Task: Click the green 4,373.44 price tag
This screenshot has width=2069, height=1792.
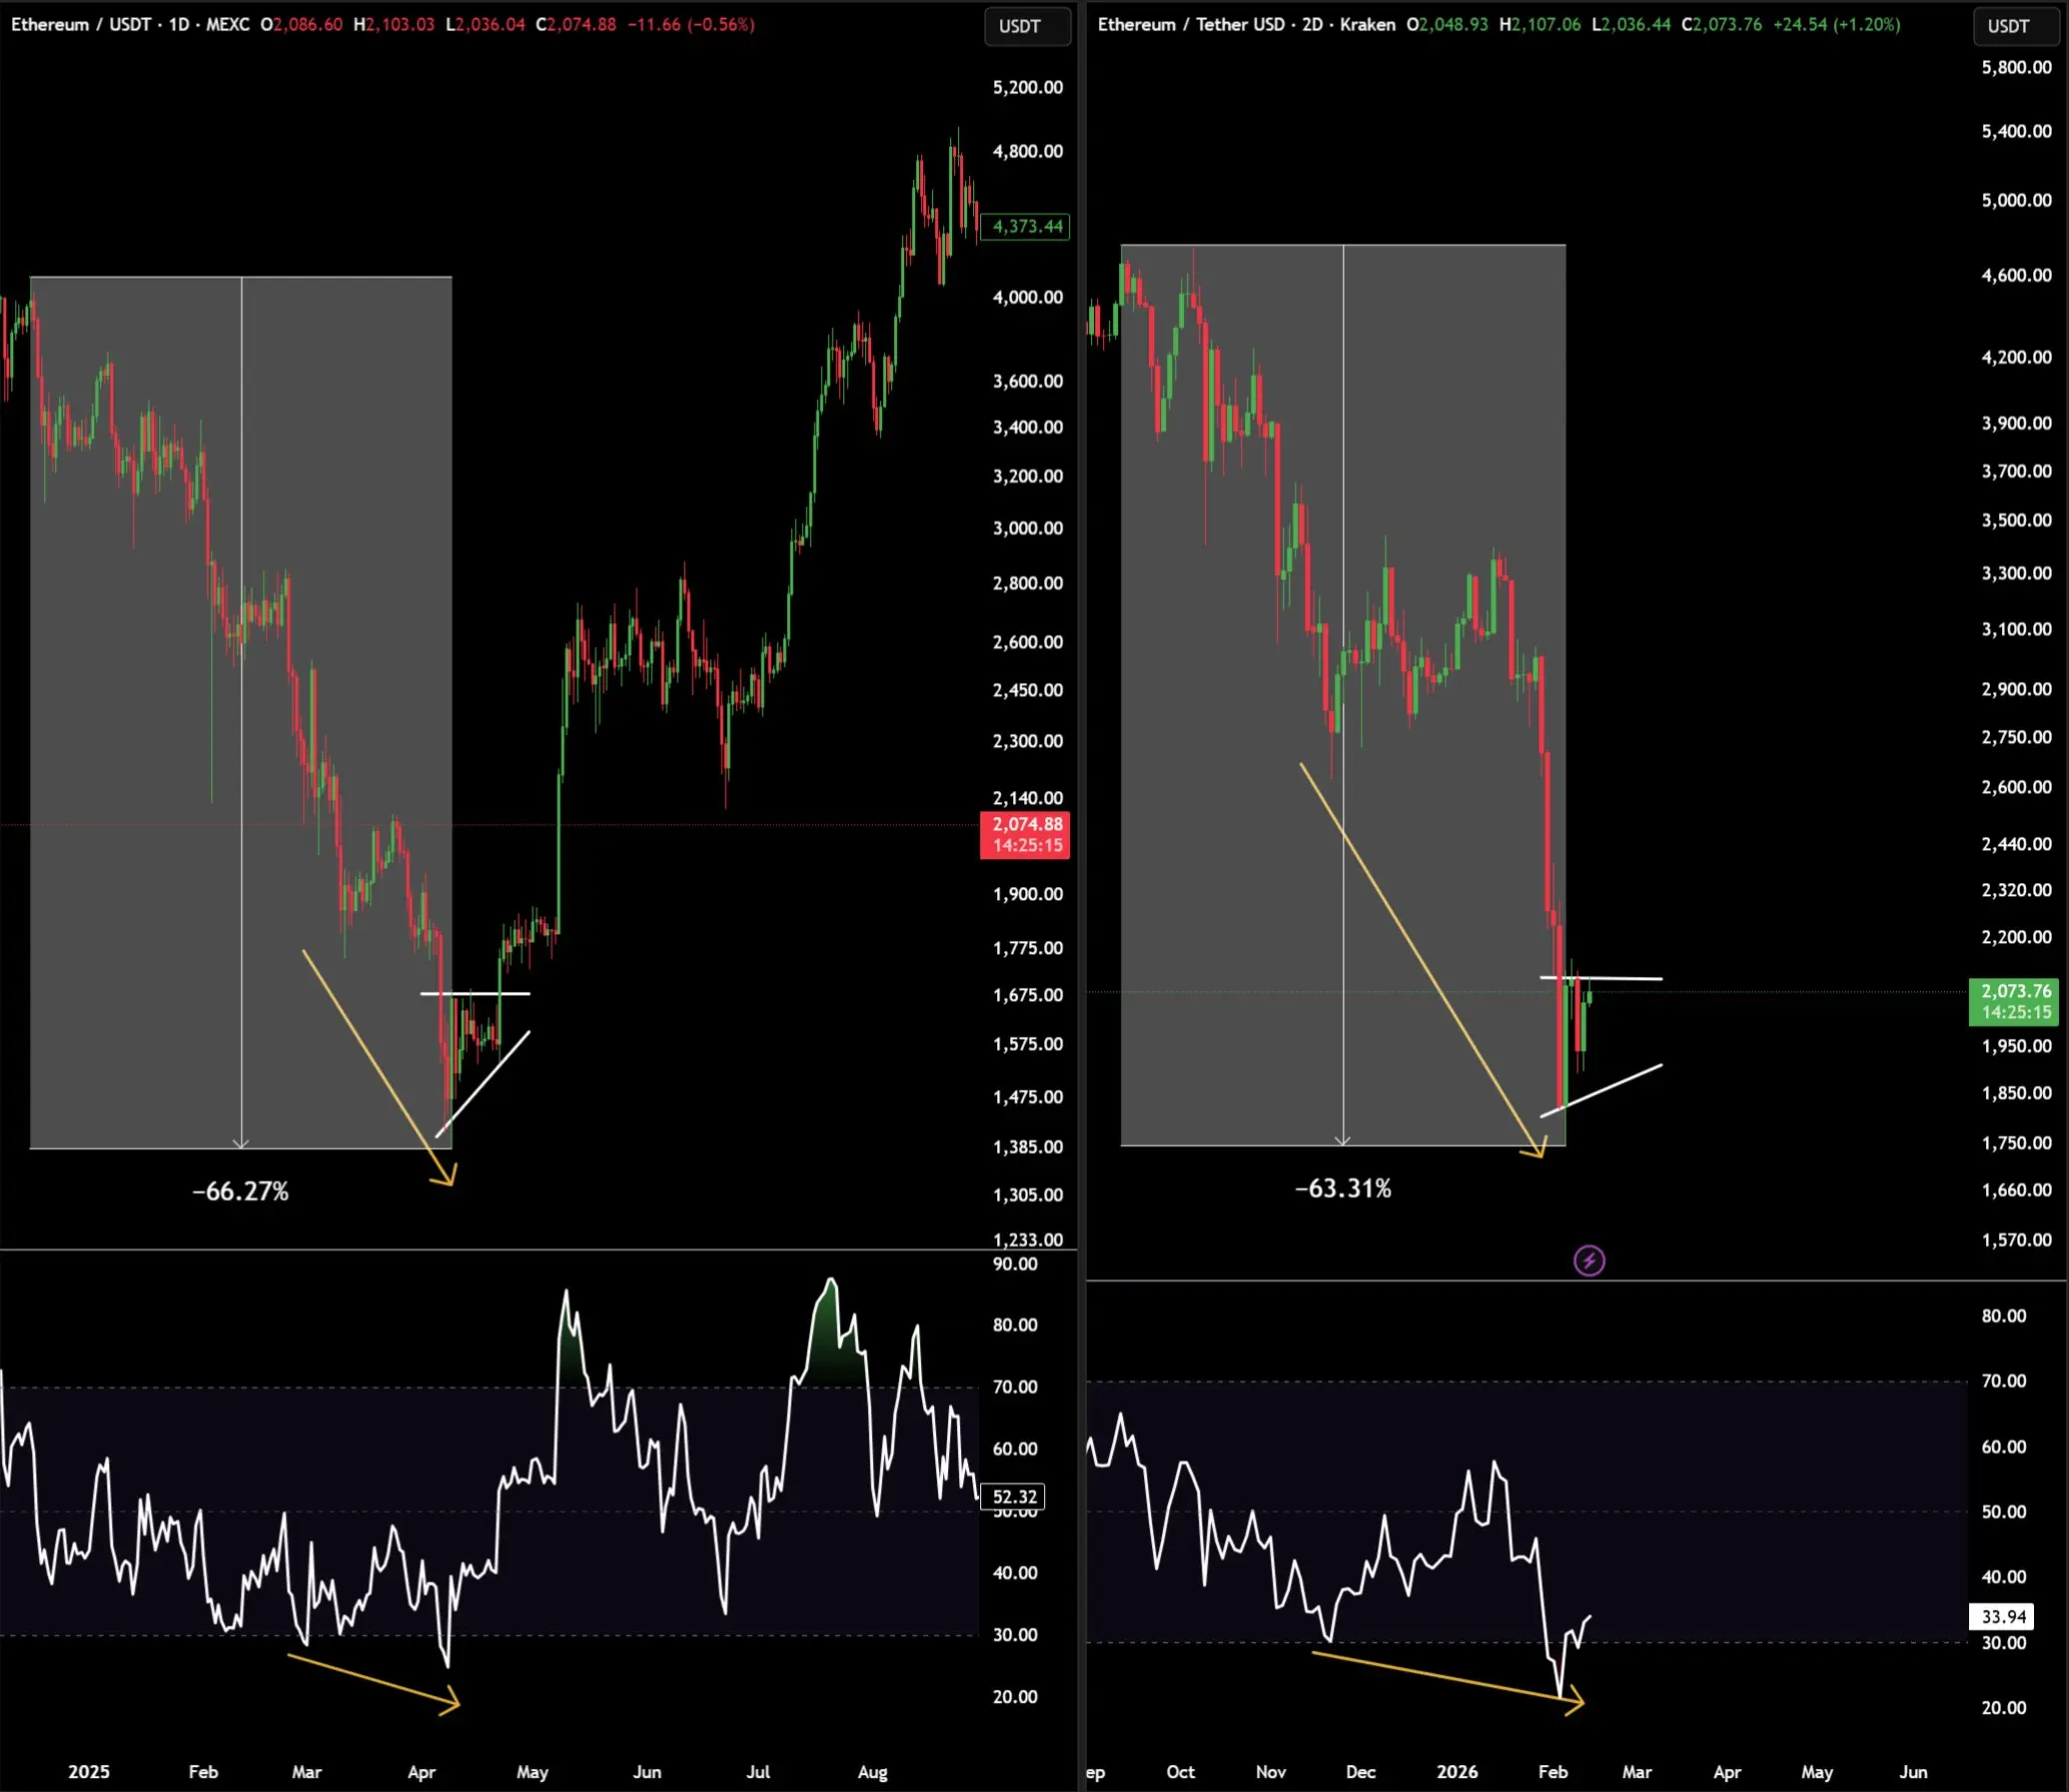Action: (1025, 226)
